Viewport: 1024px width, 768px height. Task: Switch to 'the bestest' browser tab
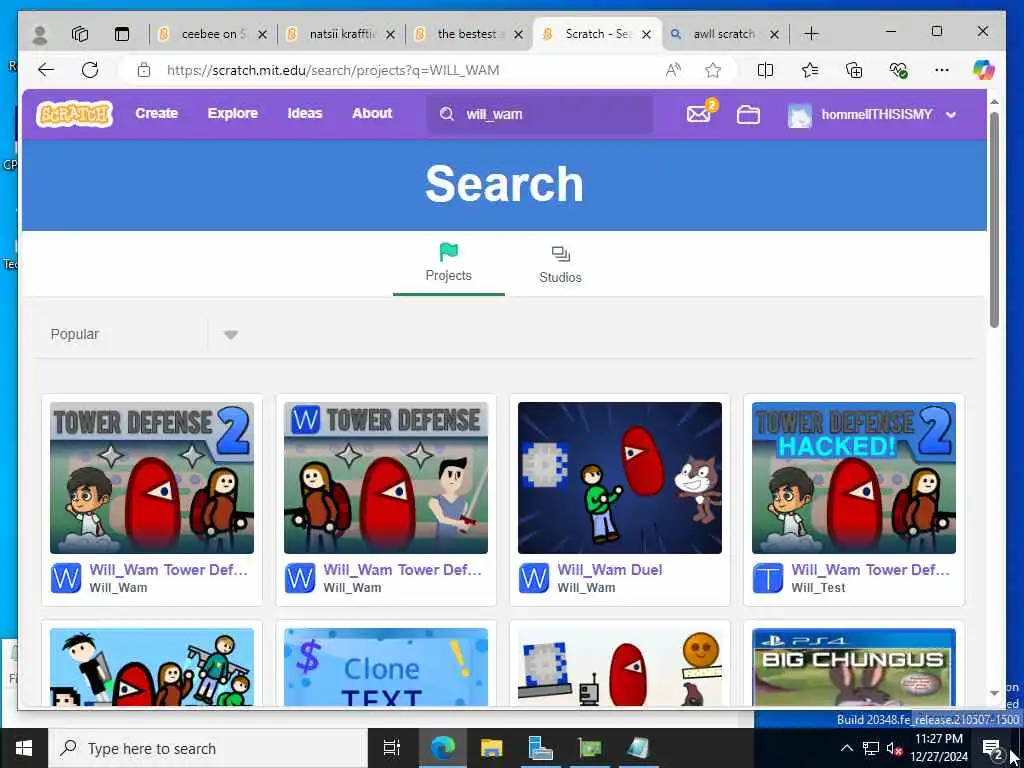(467, 34)
